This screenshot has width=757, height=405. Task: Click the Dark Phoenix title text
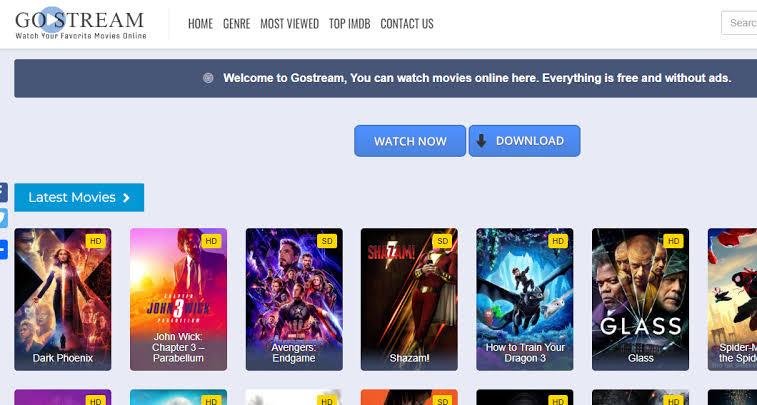63,358
